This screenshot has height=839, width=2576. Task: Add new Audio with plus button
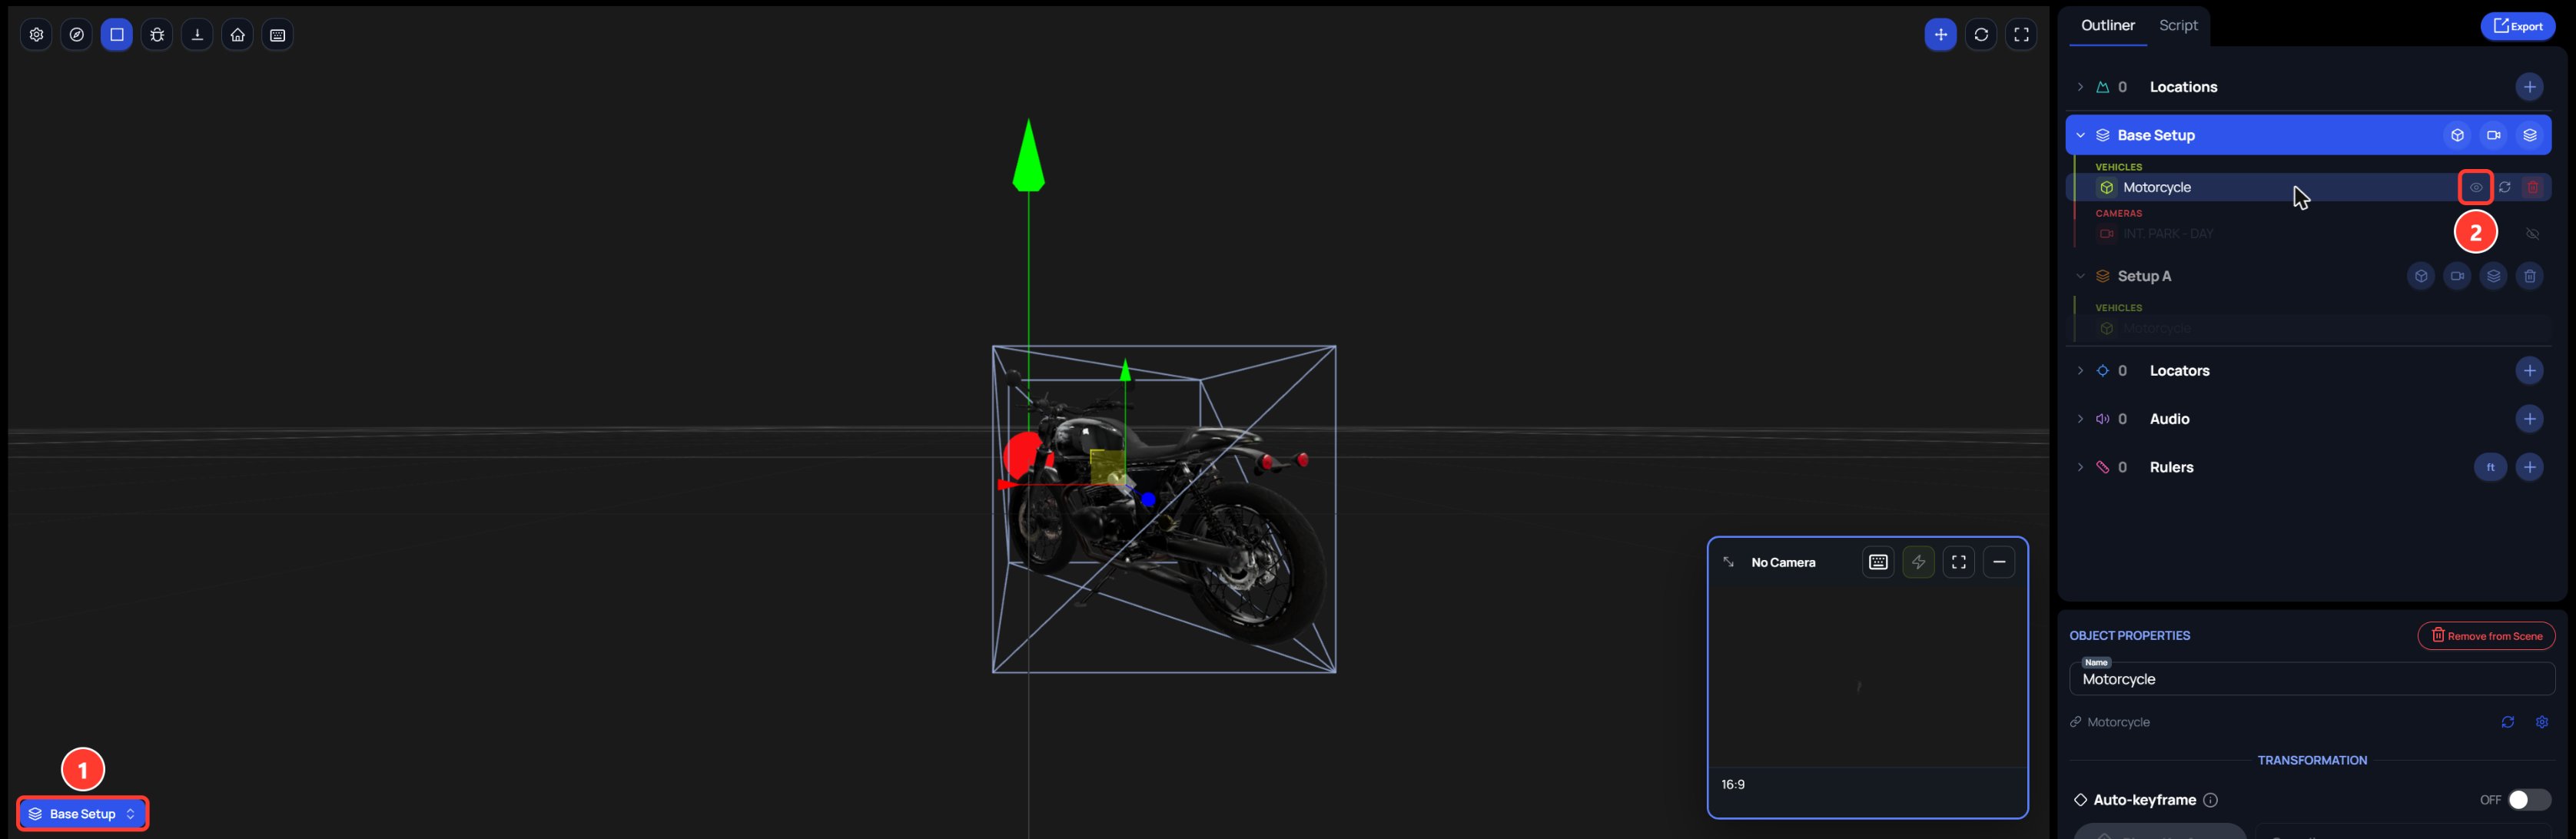pyautogui.click(x=2529, y=419)
